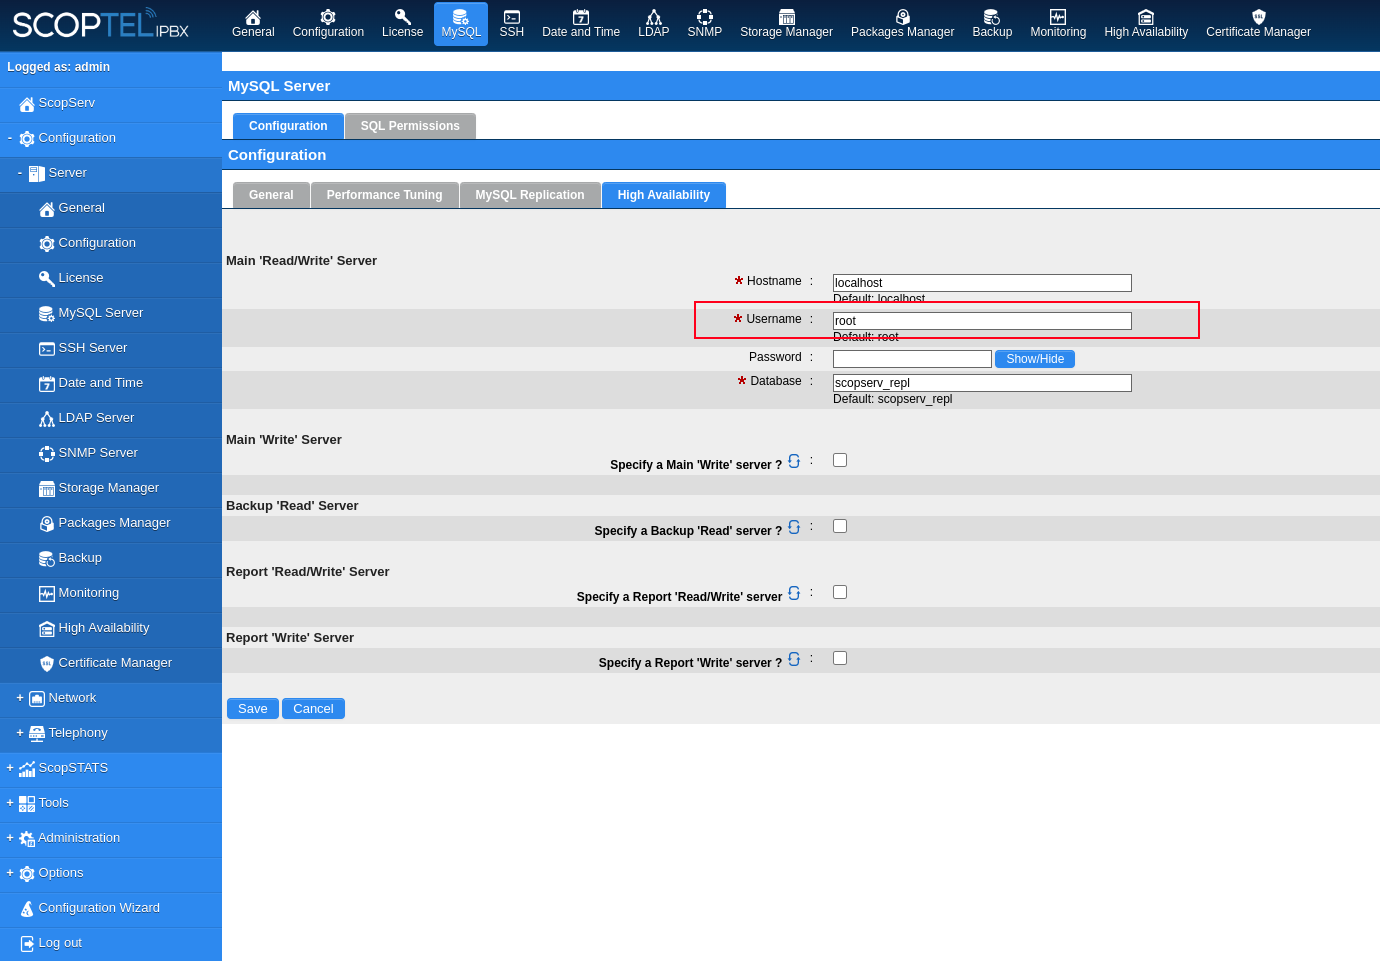The width and height of the screenshot is (1380, 961).
Task: Click Certificate Manager shield icon in sidebar
Action: tap(47, 664)
